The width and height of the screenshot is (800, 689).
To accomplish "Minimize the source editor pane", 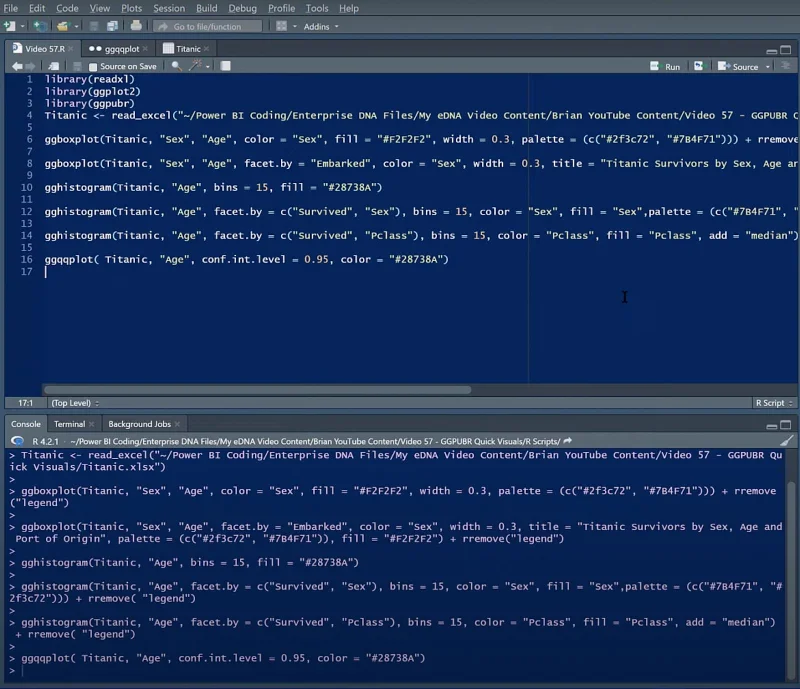I will (771, 50).
